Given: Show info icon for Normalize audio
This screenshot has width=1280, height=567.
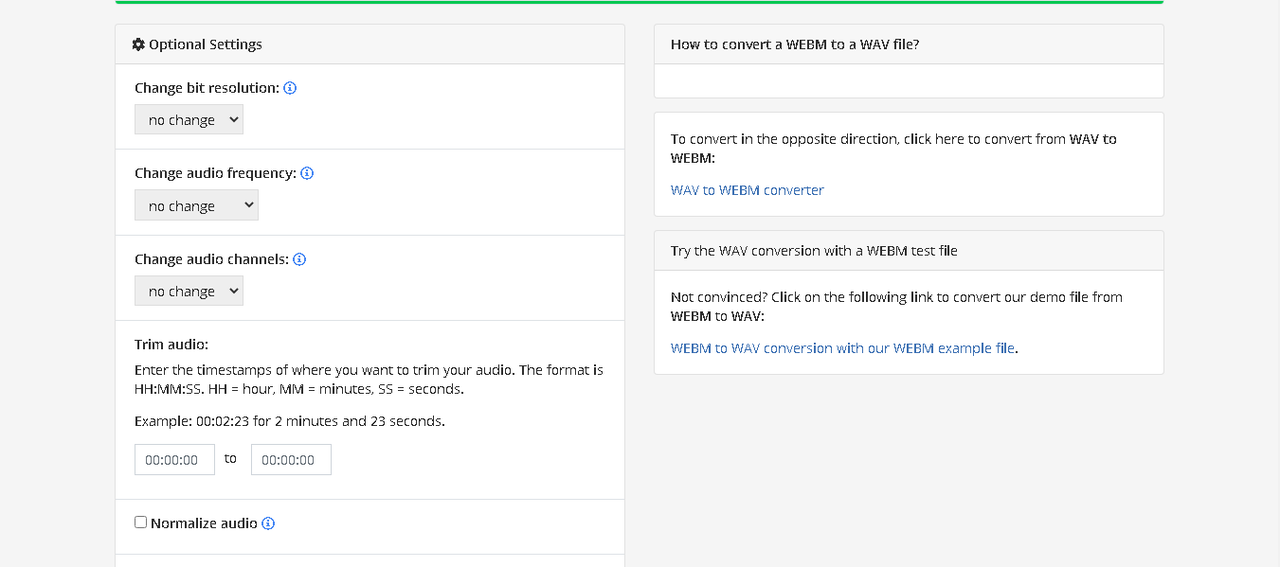Looking at the screenshot, I should click(268, 523).
